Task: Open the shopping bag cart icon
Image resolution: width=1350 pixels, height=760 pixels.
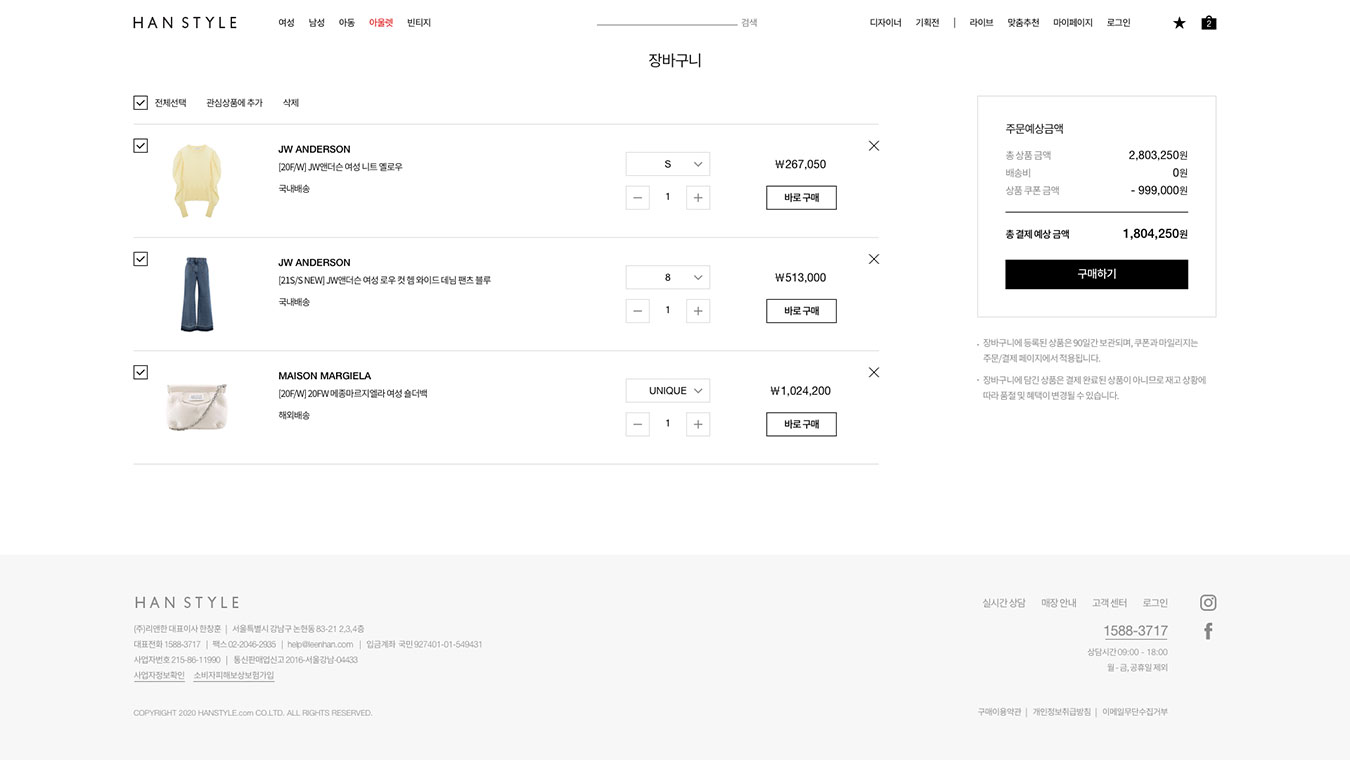Action: [1209, 22]
